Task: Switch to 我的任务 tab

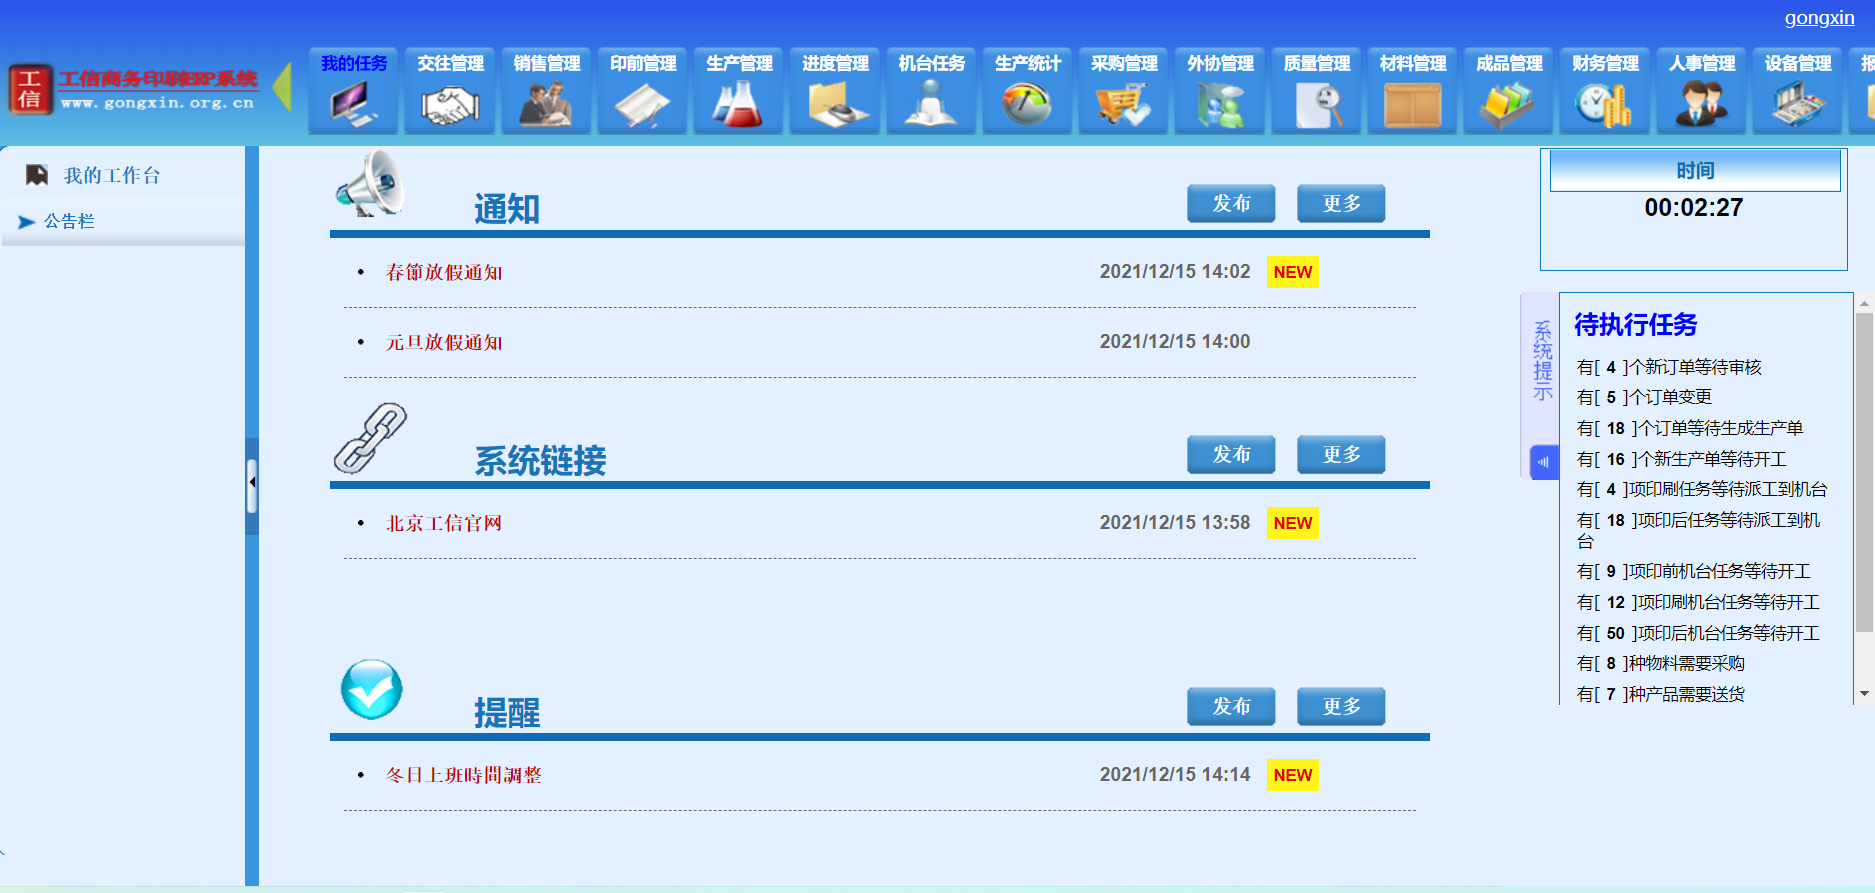Action: [x=354, y=64]
